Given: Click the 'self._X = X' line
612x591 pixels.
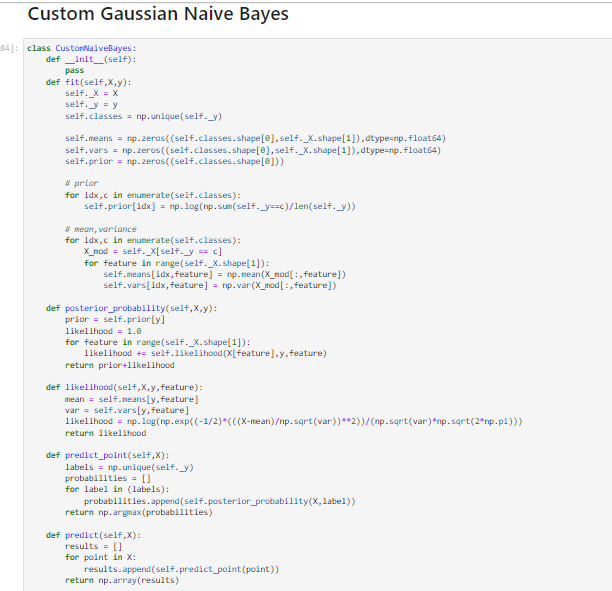Looking at the screenshot, I should (x=91, y=94).
